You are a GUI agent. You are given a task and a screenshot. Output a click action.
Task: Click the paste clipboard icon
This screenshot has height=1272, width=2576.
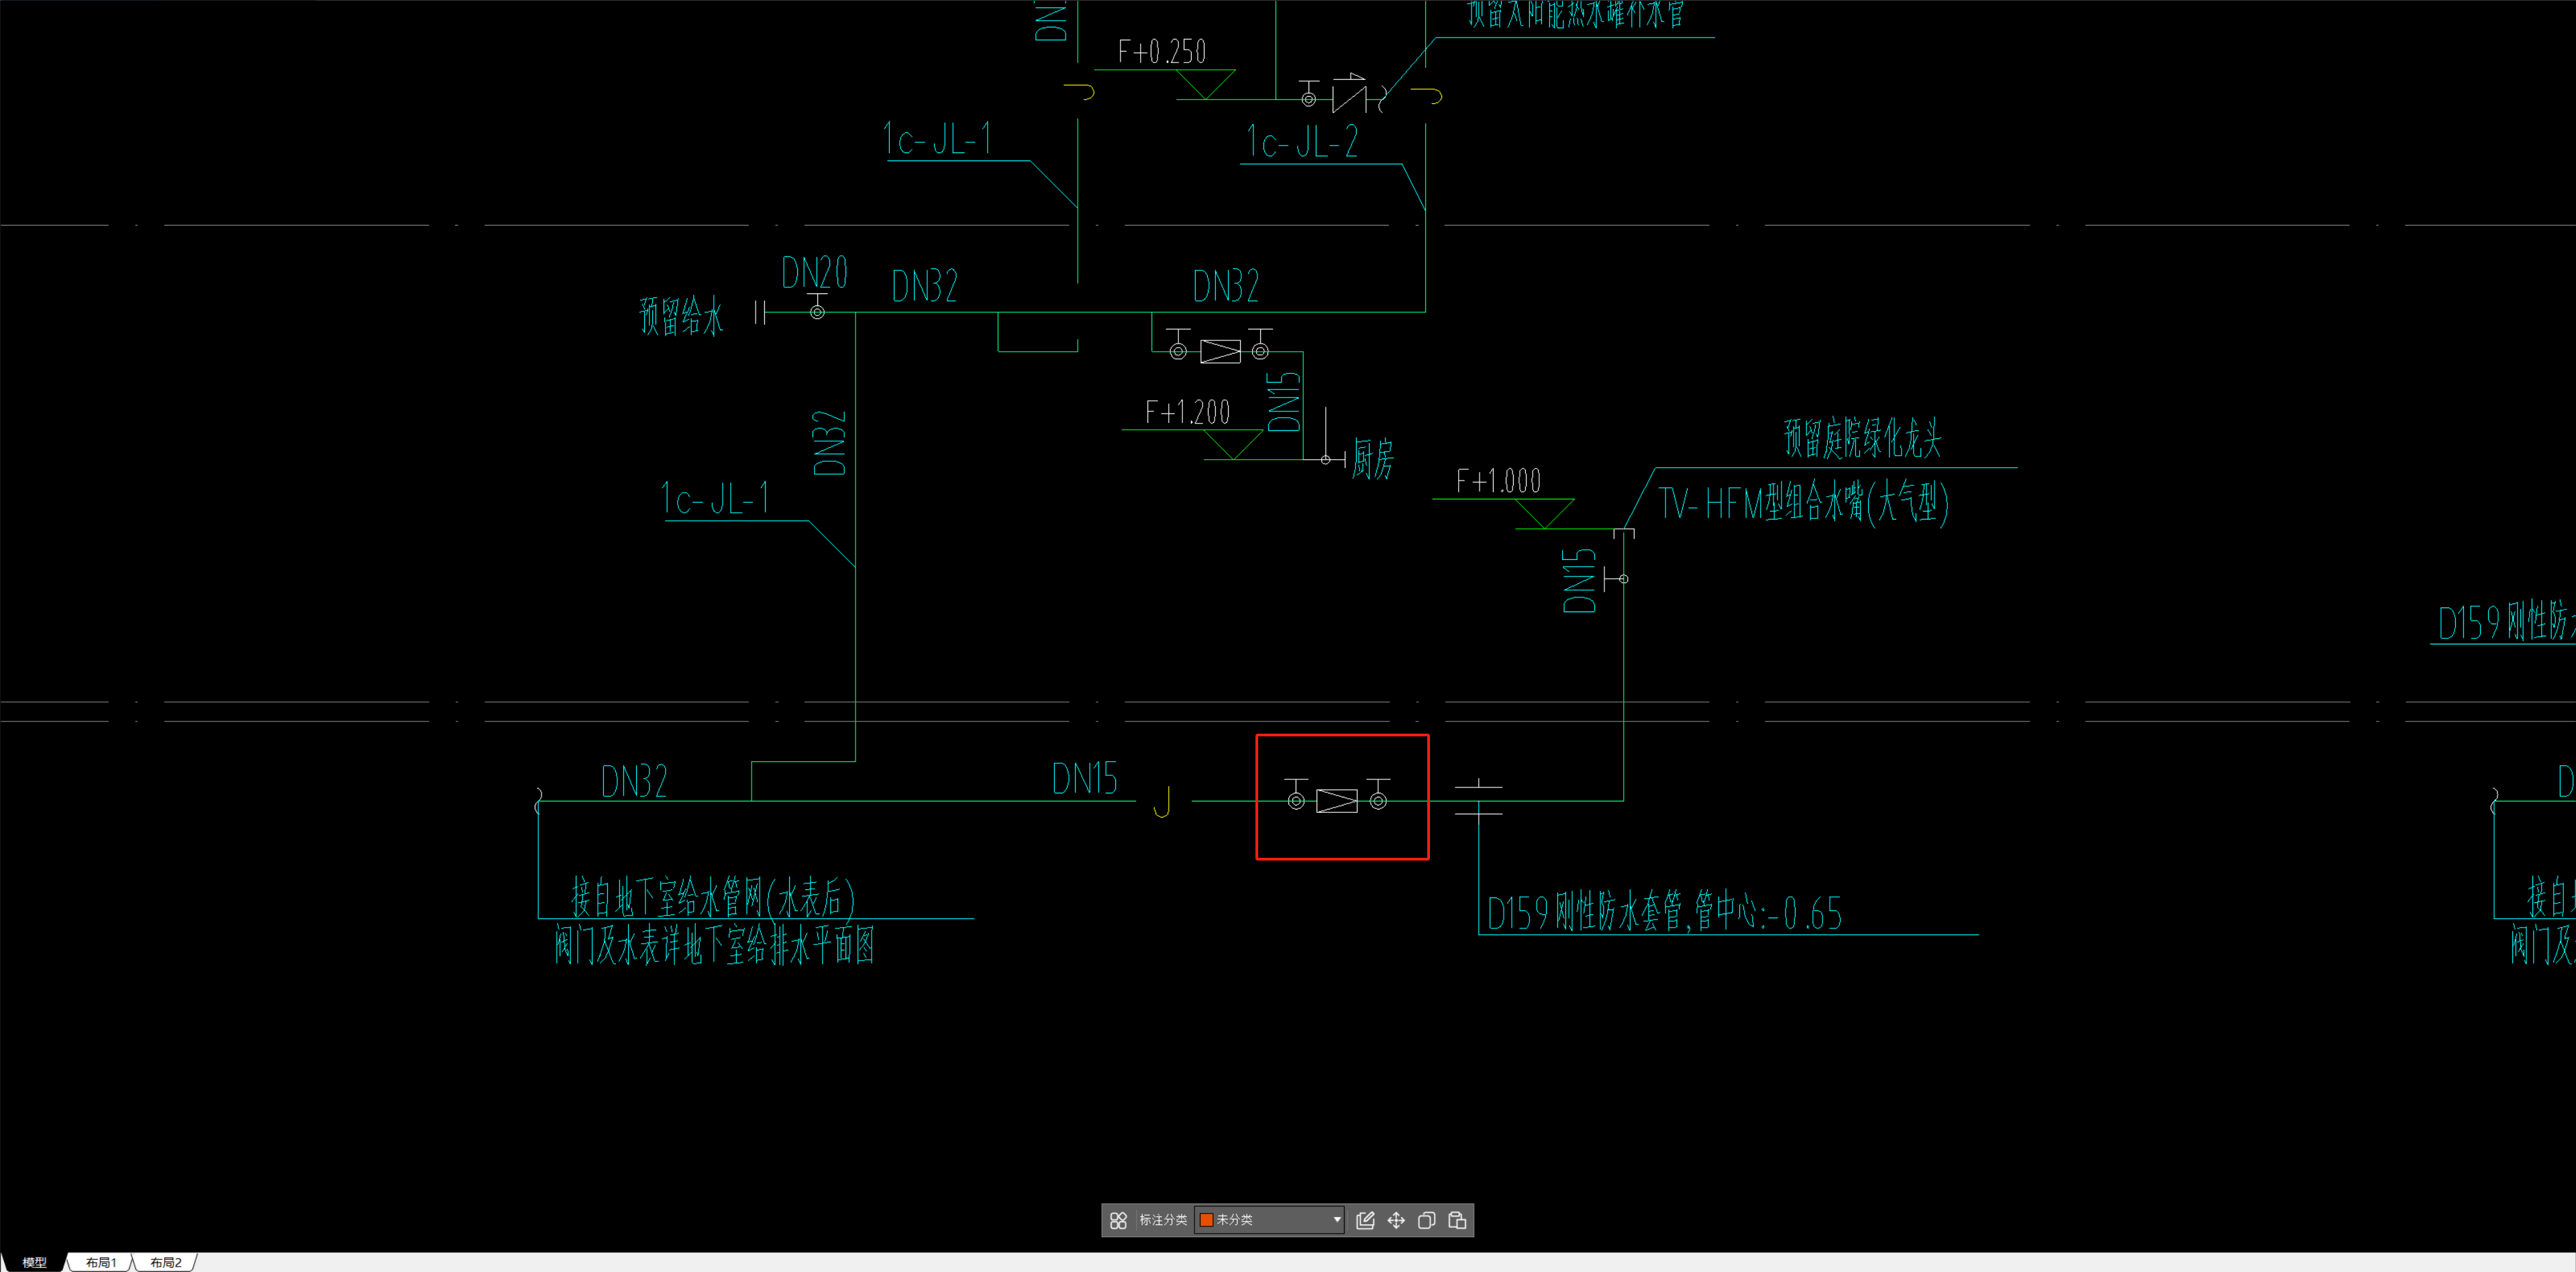tap(1457, 1220)
